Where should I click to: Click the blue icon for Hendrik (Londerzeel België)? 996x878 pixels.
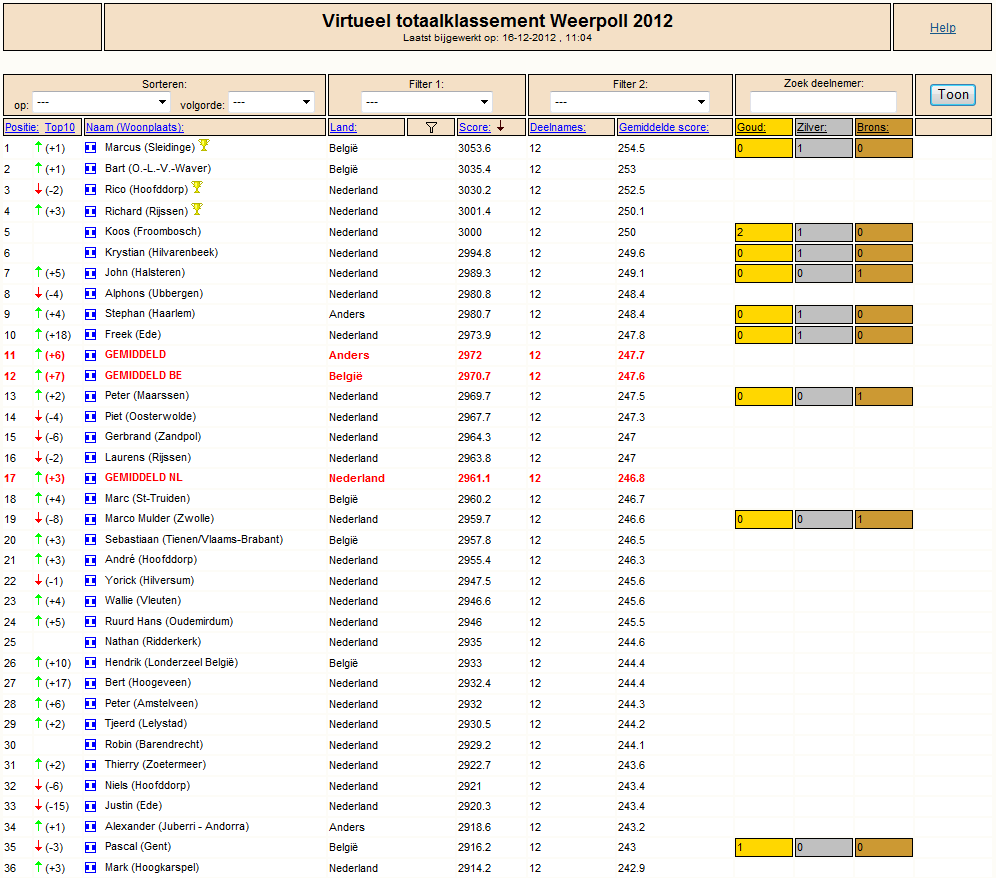point(91,663)
